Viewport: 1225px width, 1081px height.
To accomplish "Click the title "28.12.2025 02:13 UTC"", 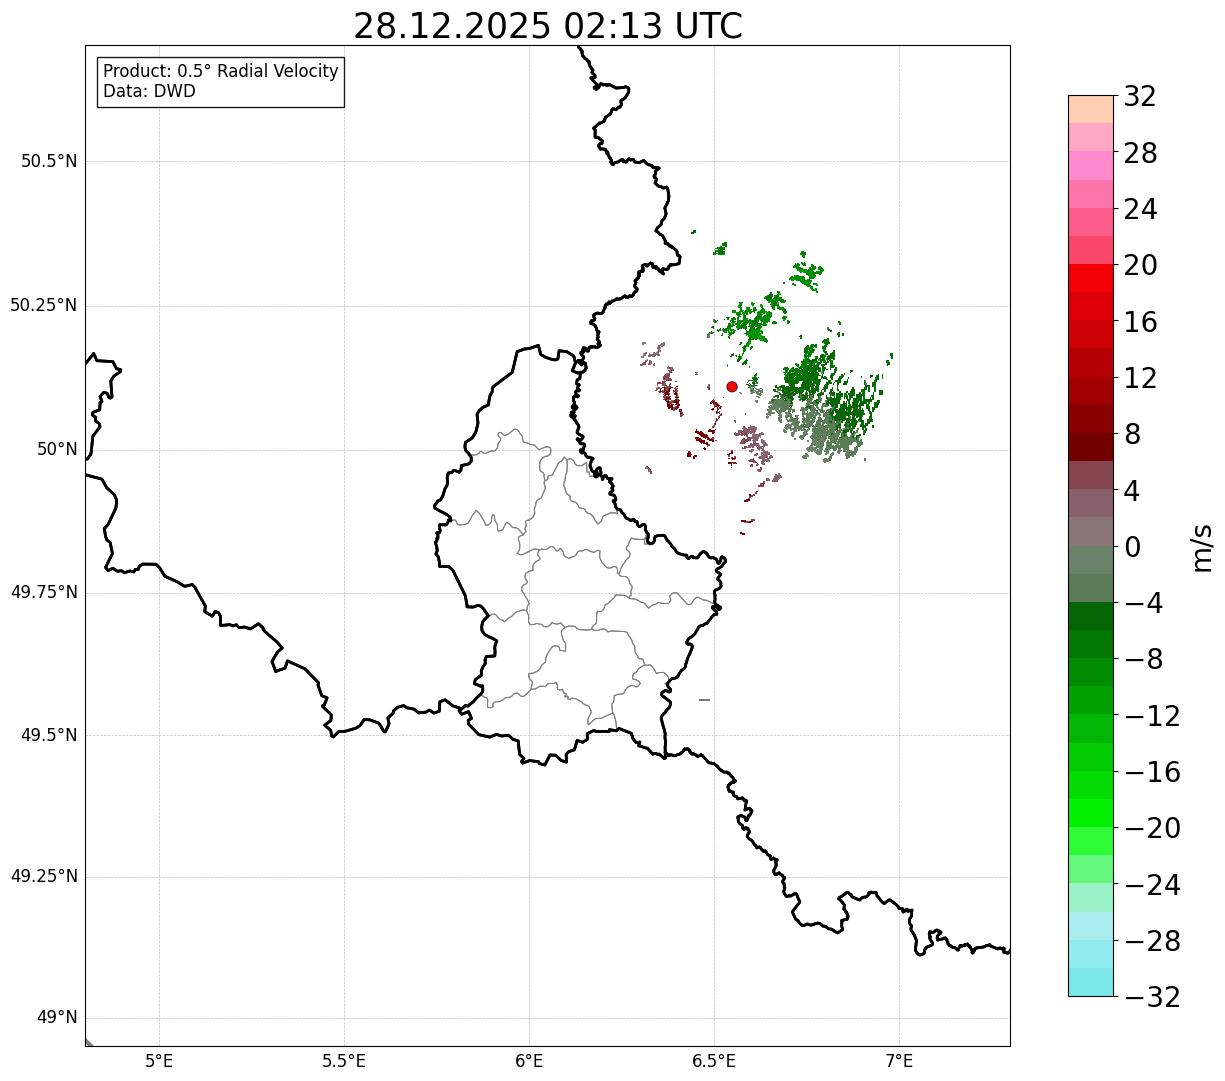I will click(x=548, y=26).
